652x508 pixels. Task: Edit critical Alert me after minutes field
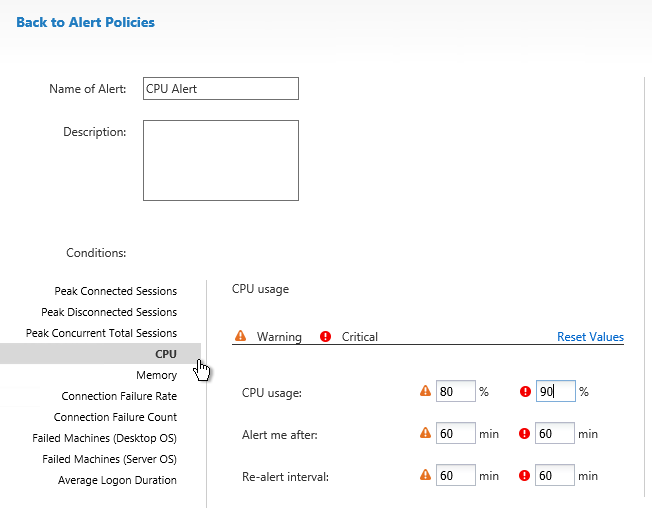click(x=555, y=433)
